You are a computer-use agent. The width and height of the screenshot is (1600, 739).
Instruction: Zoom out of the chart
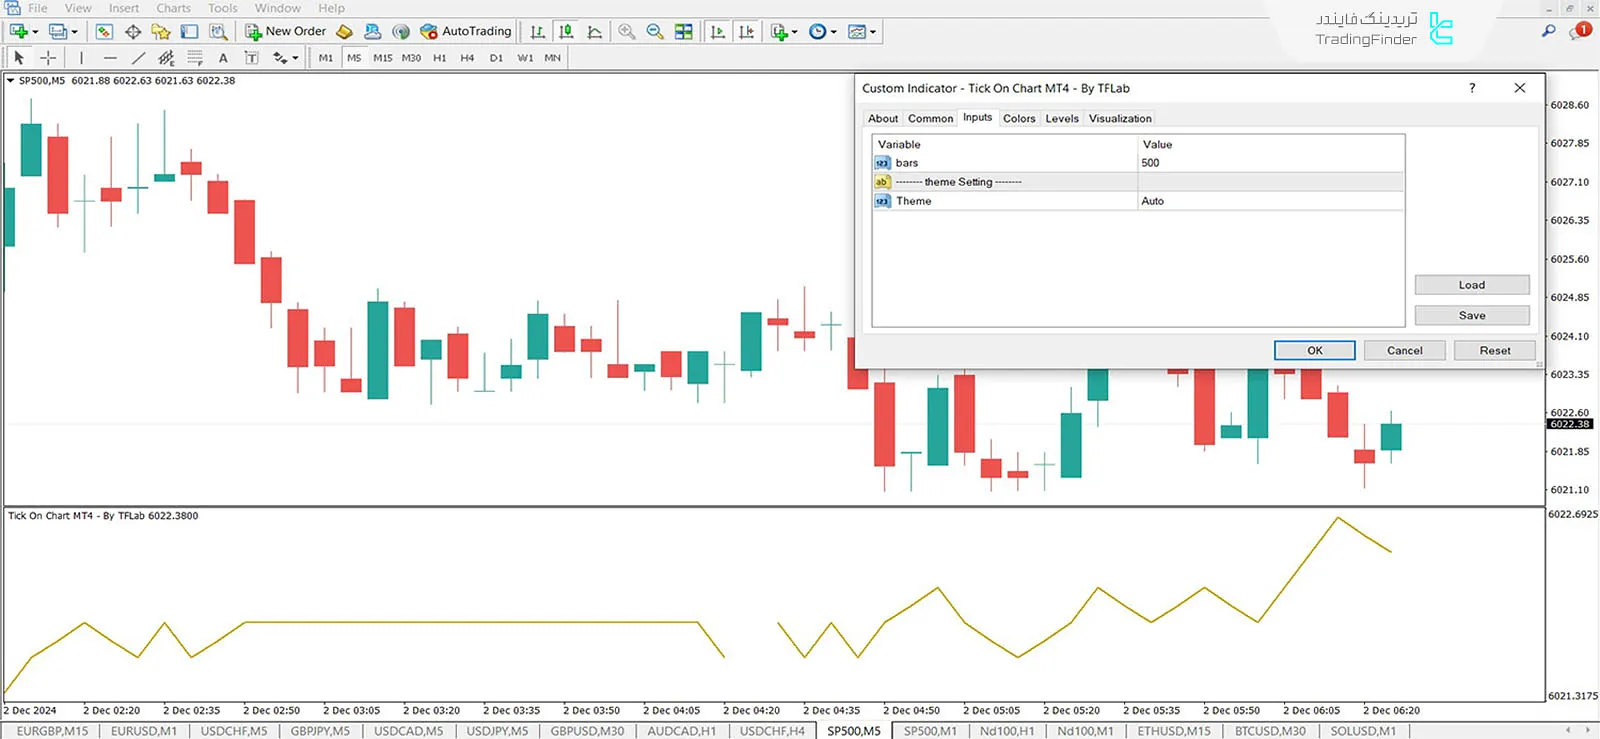tap(655, 32)
